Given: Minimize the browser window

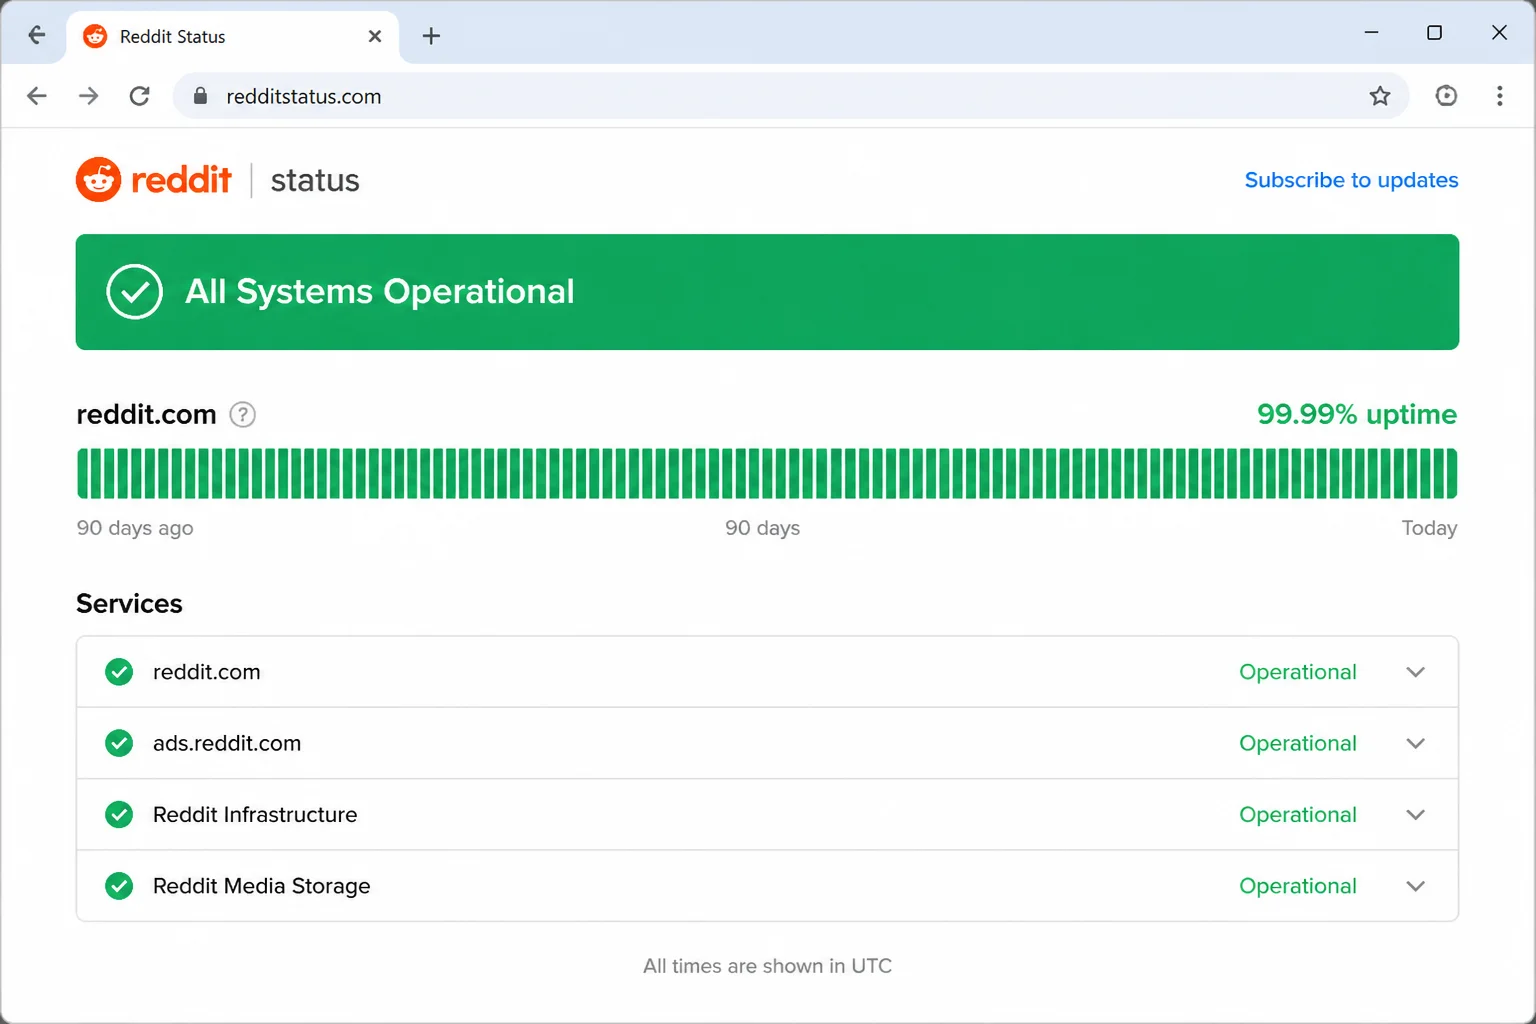Looking at the screenshot, I should tap(1371, 33).
